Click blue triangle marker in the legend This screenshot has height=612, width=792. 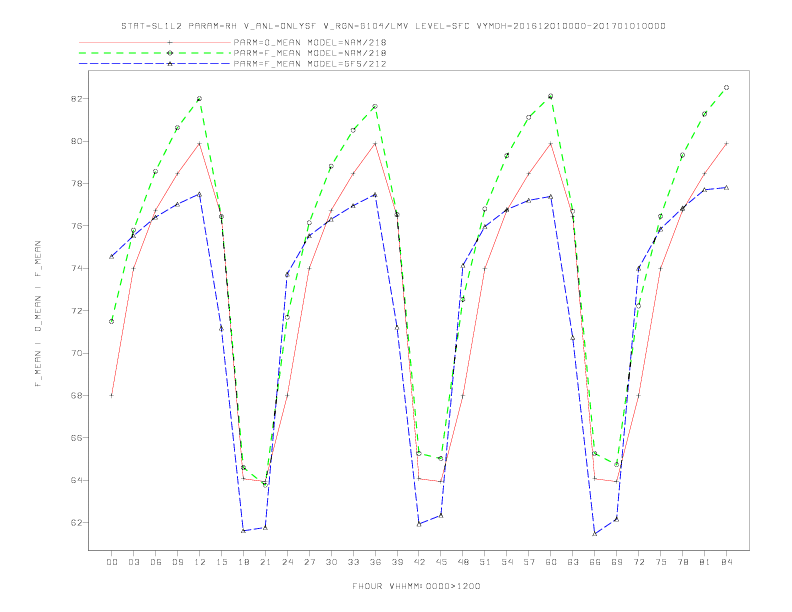pos(170,64)
